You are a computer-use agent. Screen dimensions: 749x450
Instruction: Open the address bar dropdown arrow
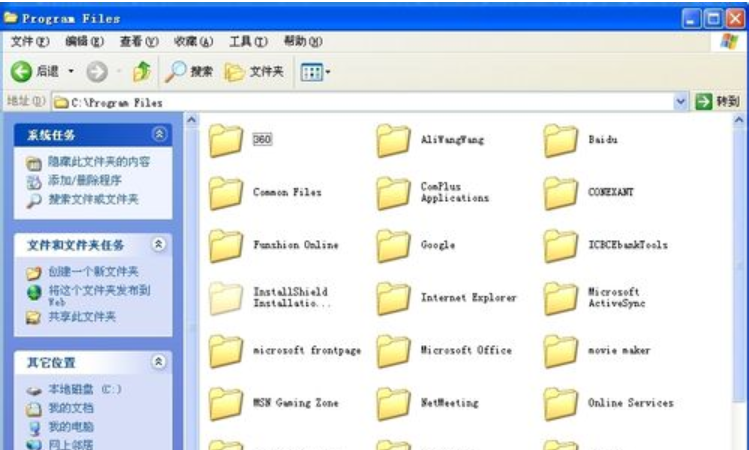point(681,102)
